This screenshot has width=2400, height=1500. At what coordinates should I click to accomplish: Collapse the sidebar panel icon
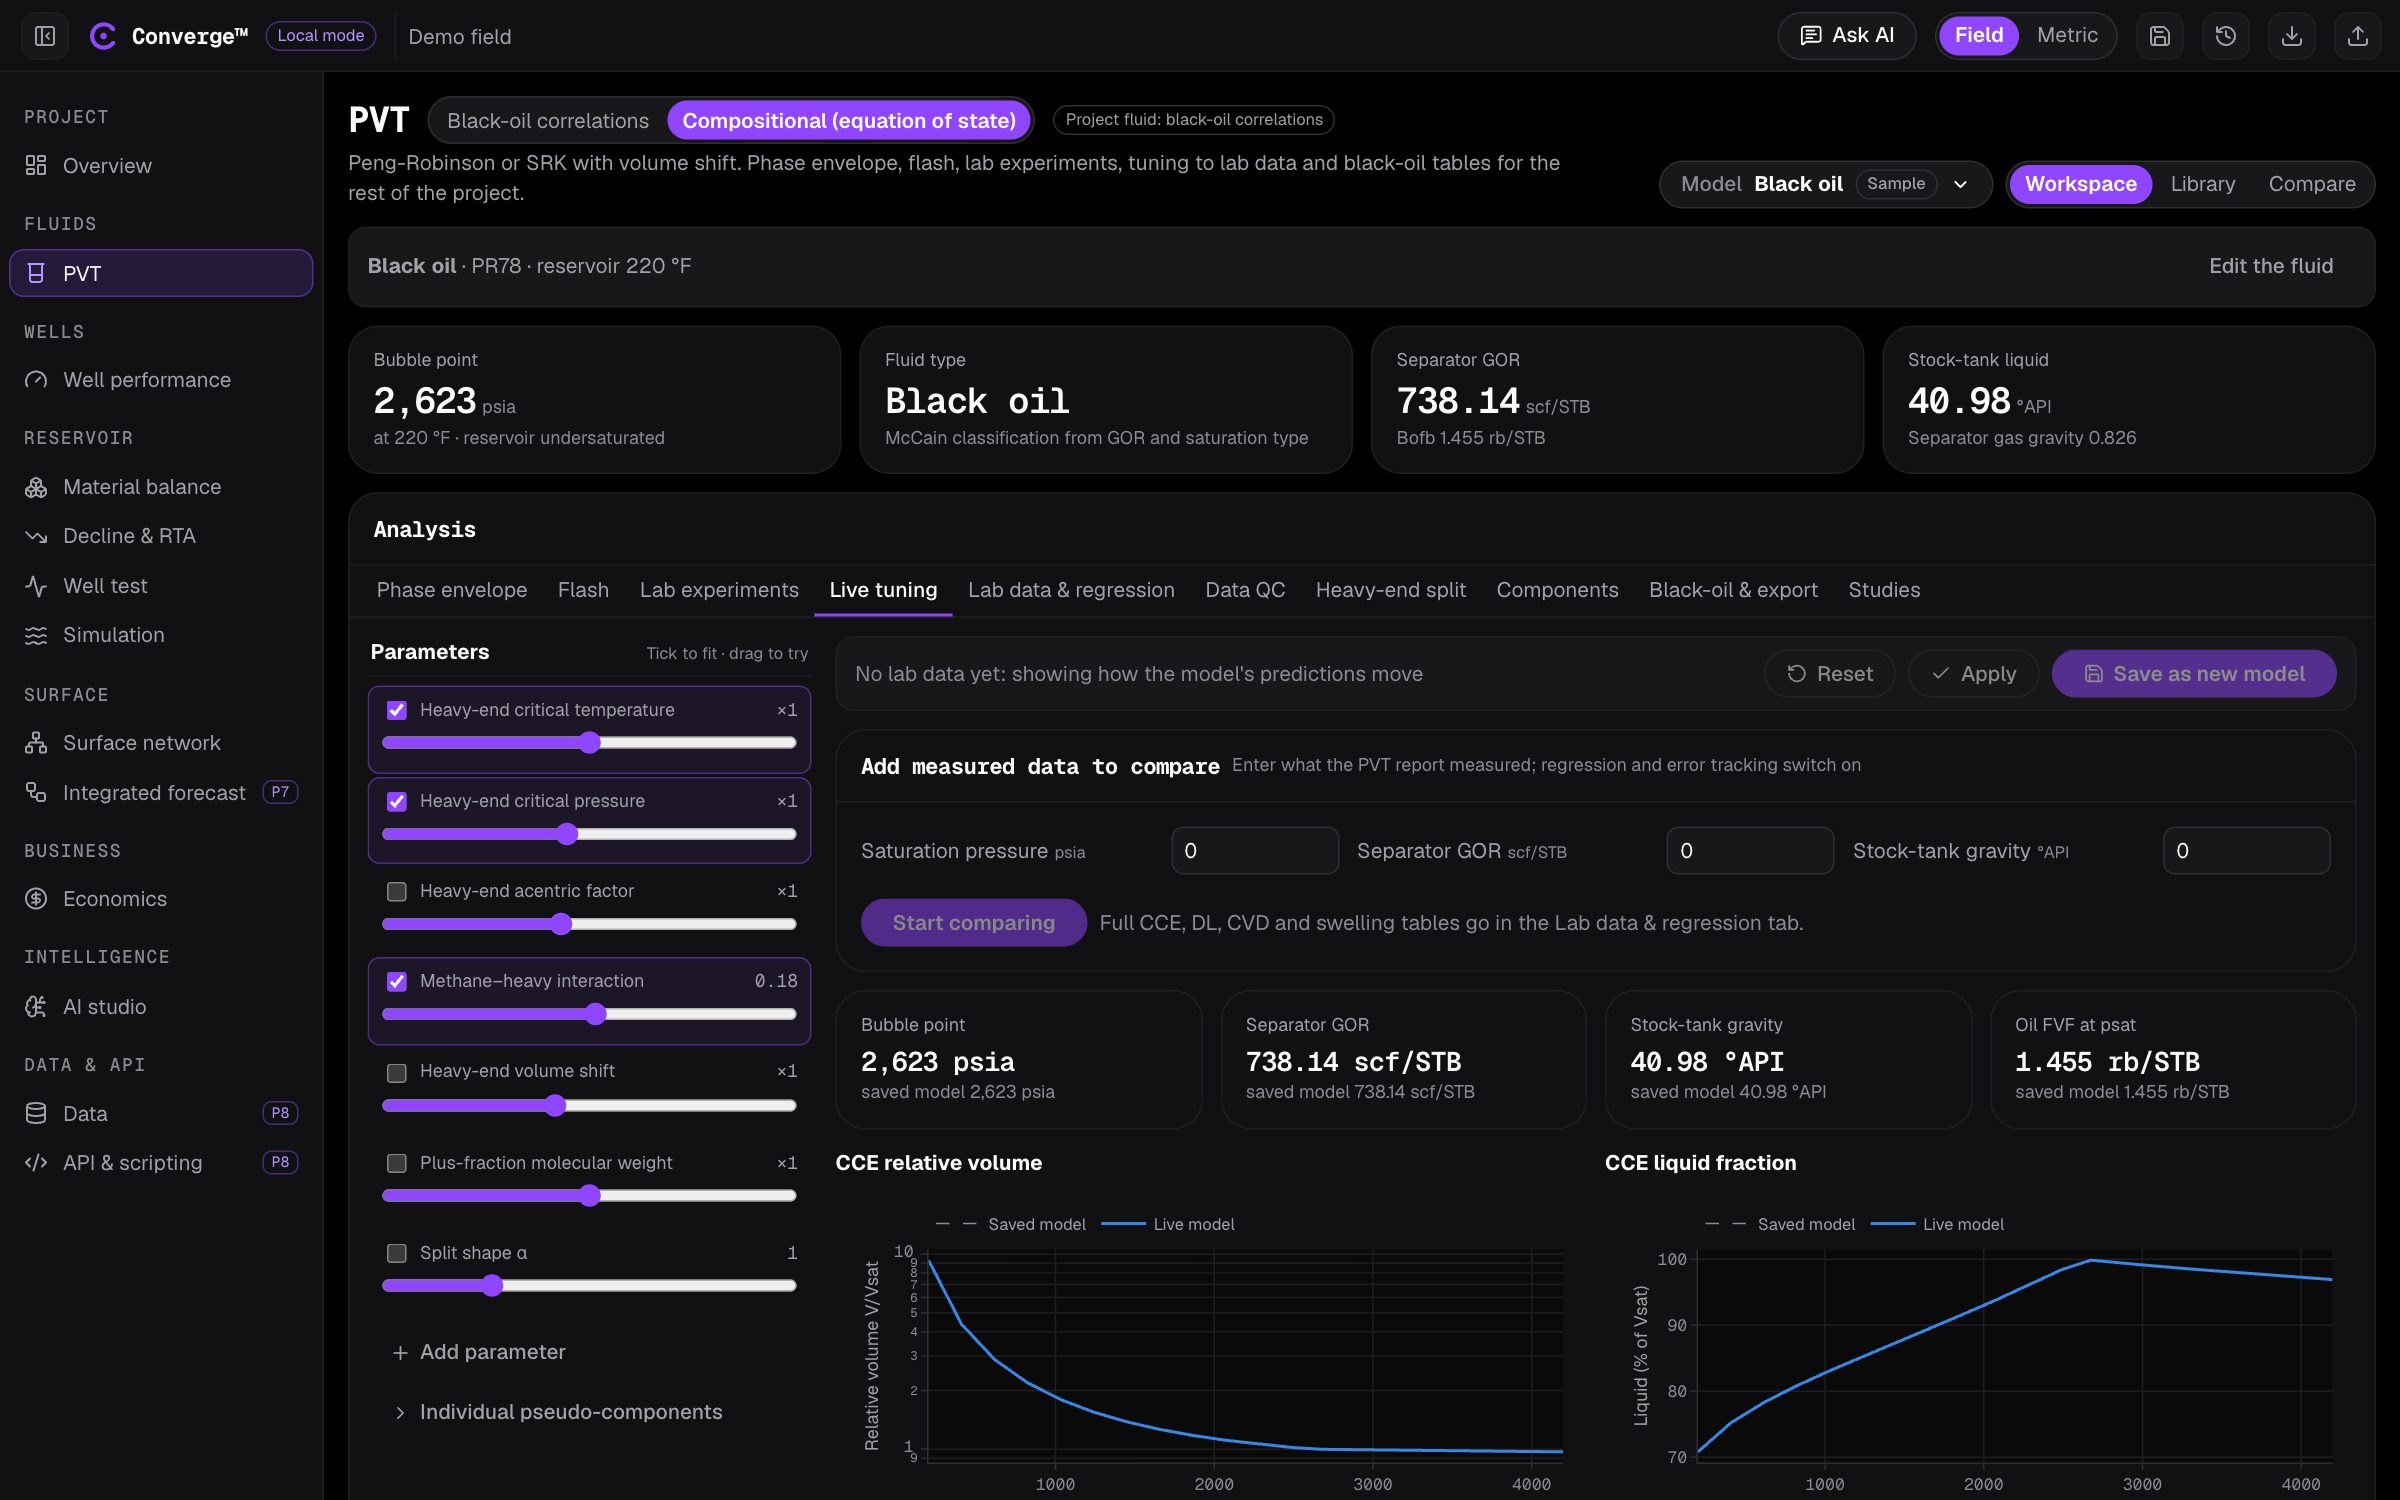coord(44,36)
